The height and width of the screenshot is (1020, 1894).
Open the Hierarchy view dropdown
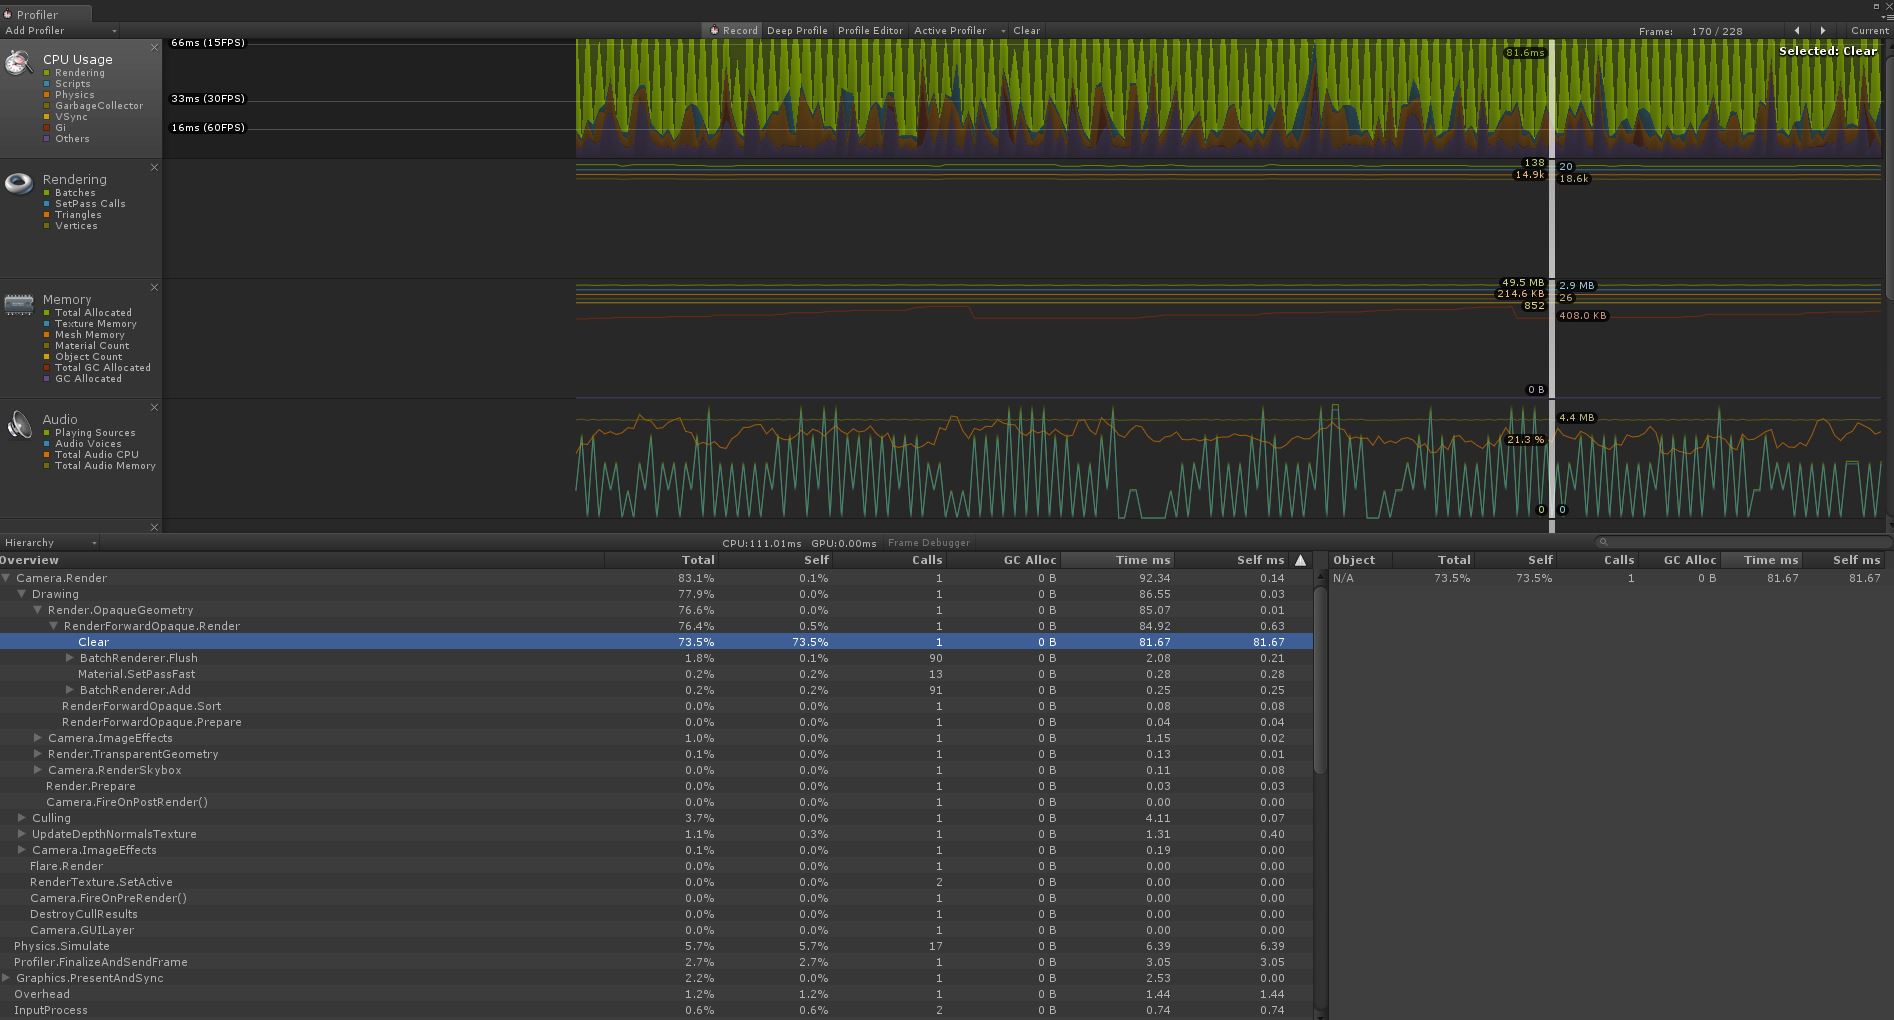click(x=48, y=542)
